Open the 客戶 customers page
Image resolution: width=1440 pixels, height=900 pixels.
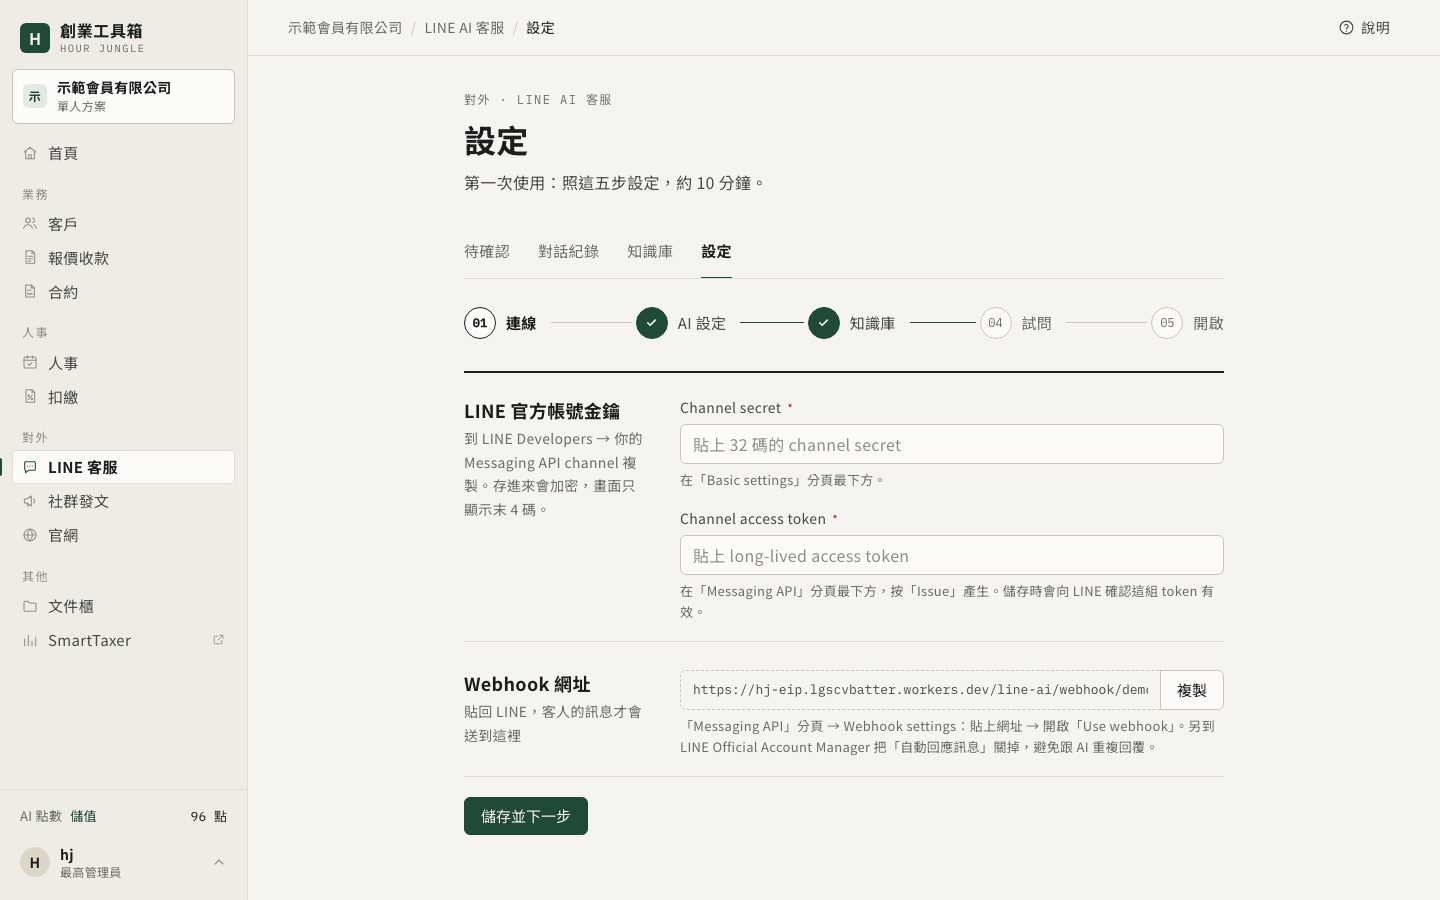[x=123, y=224]
